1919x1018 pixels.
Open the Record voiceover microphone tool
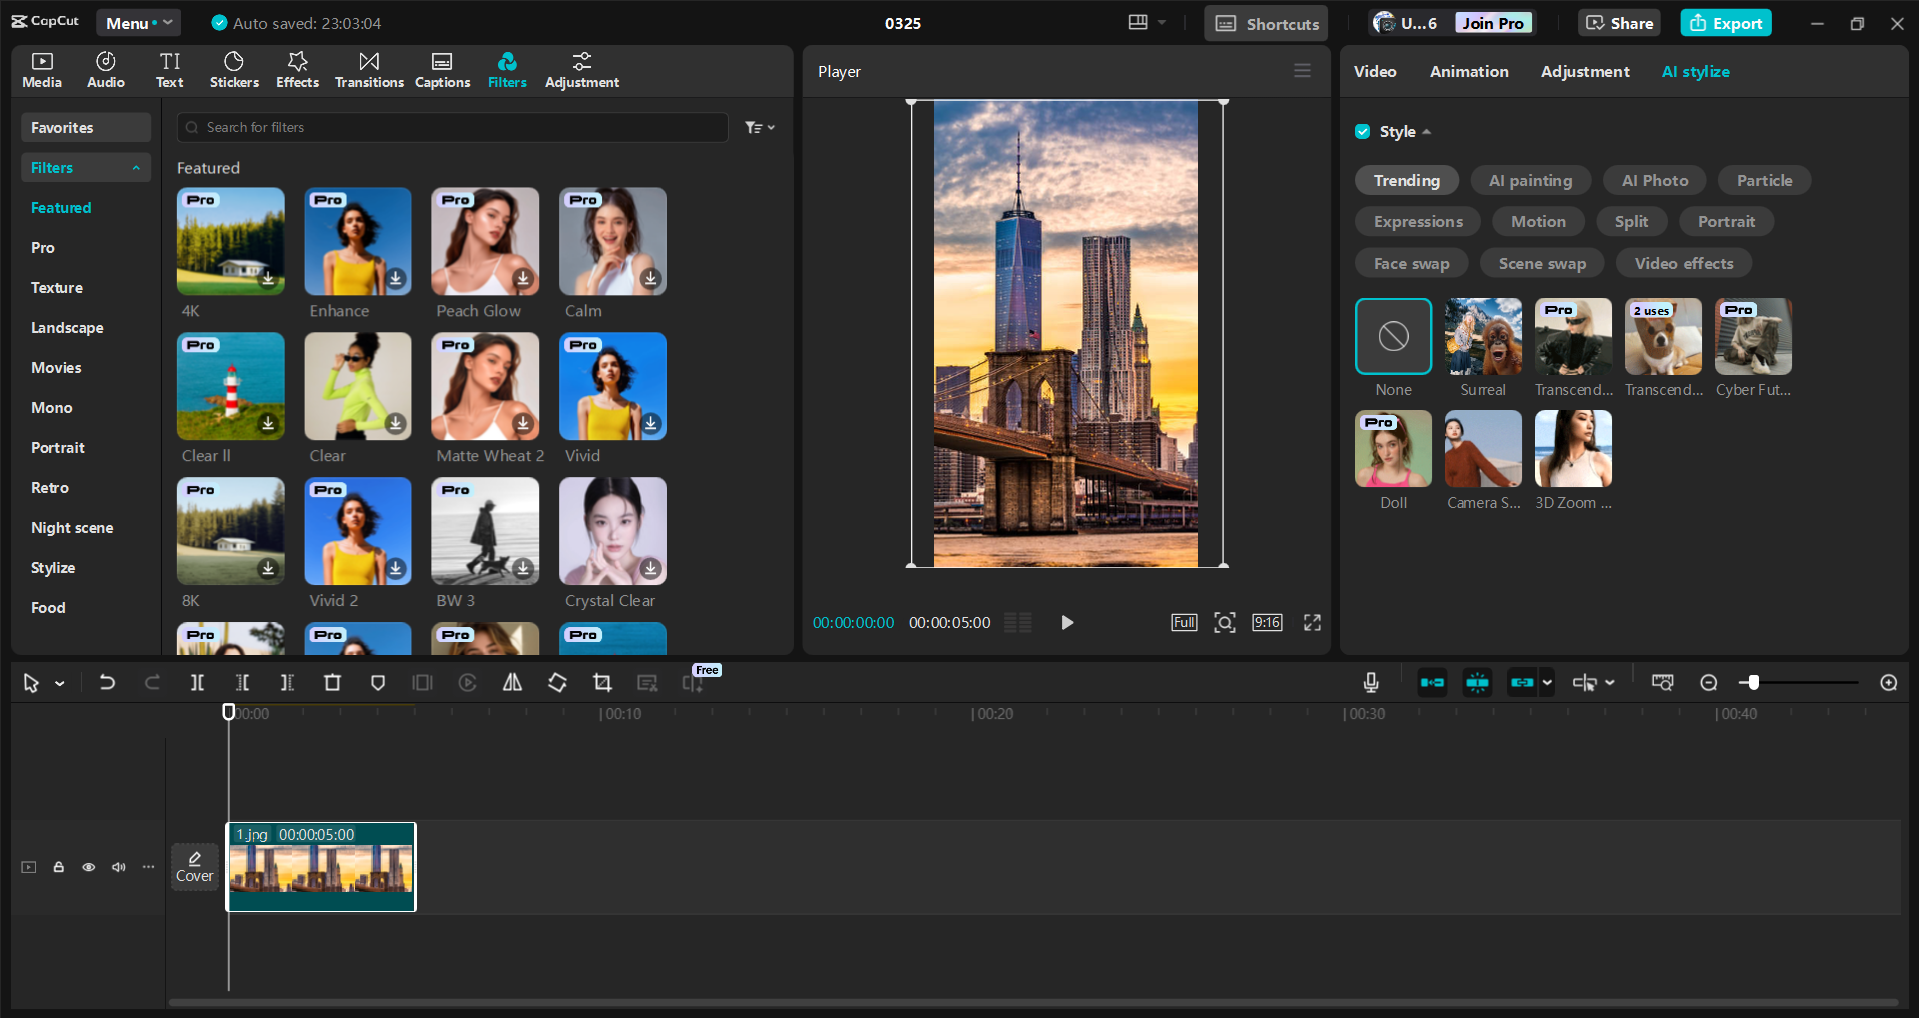[x=1370, y=682]
